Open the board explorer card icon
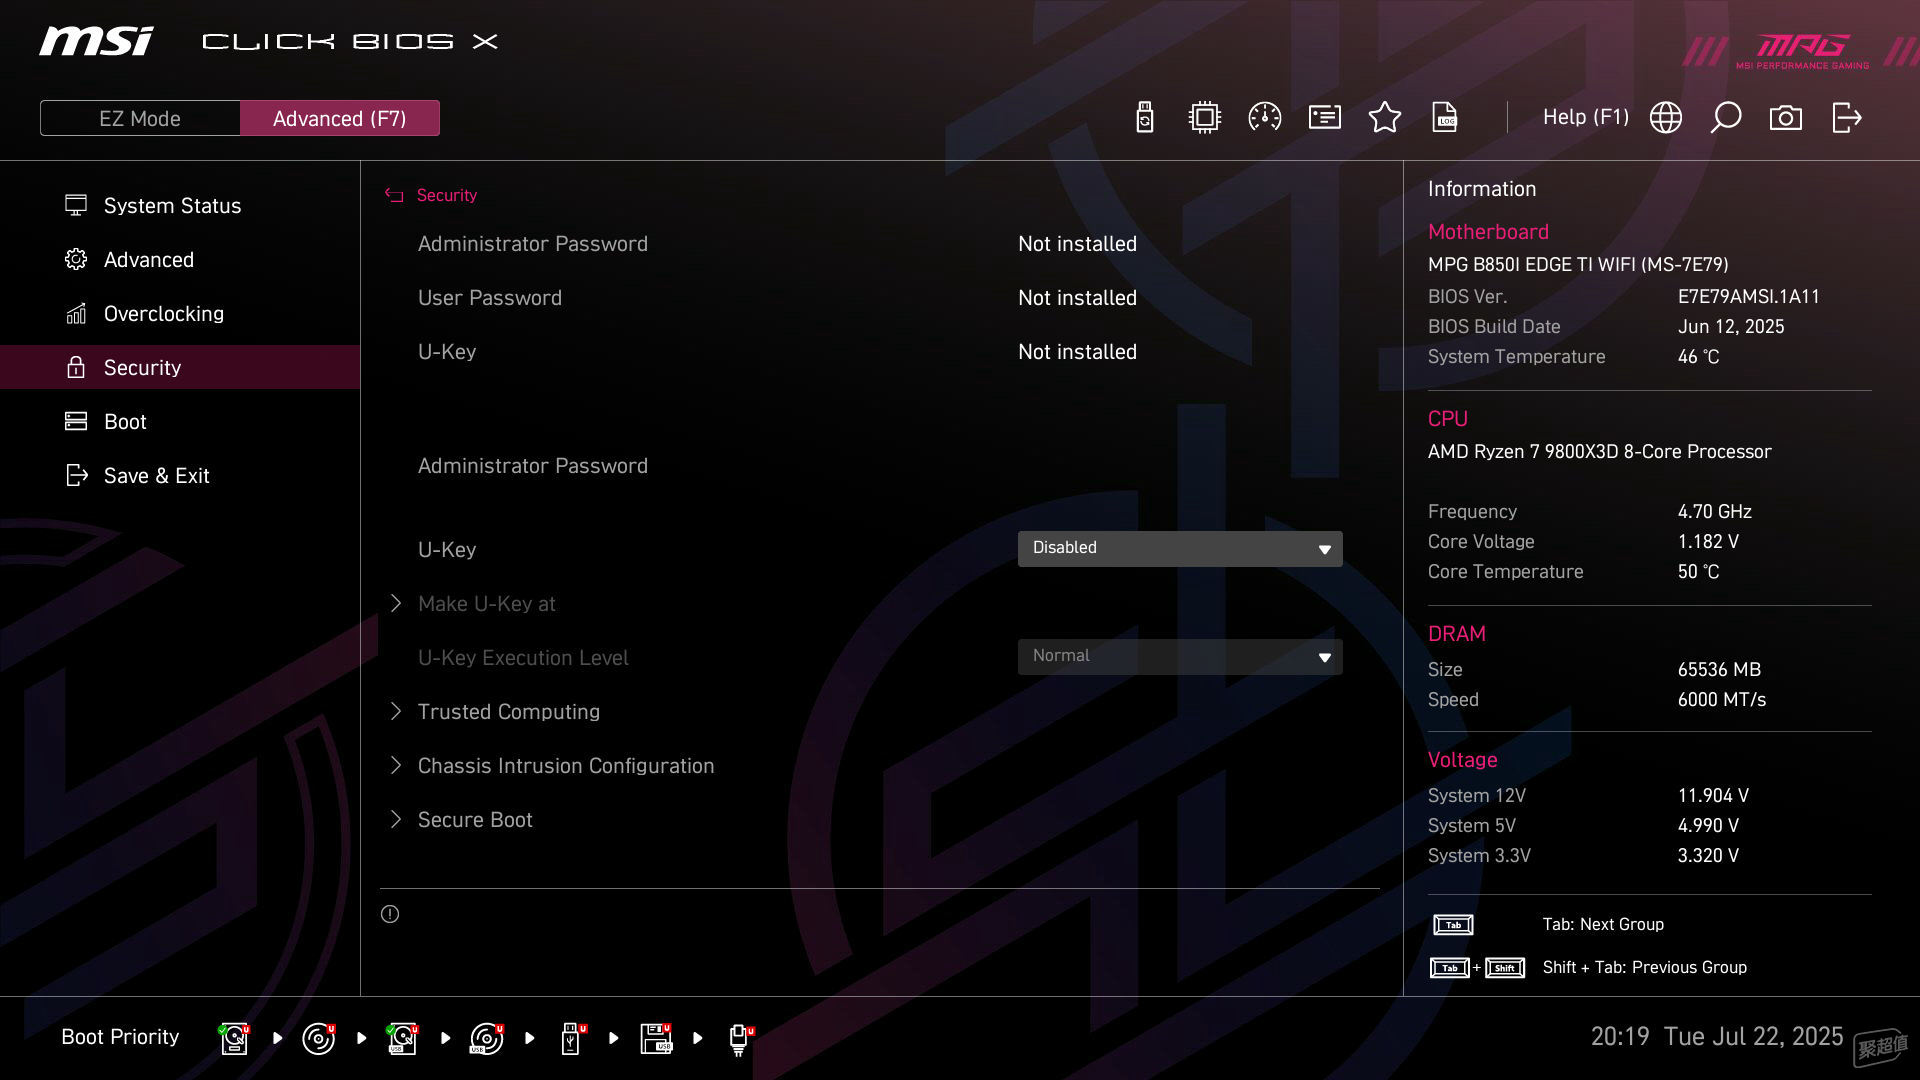The image size is (1920, 1080). point(1325,118)
